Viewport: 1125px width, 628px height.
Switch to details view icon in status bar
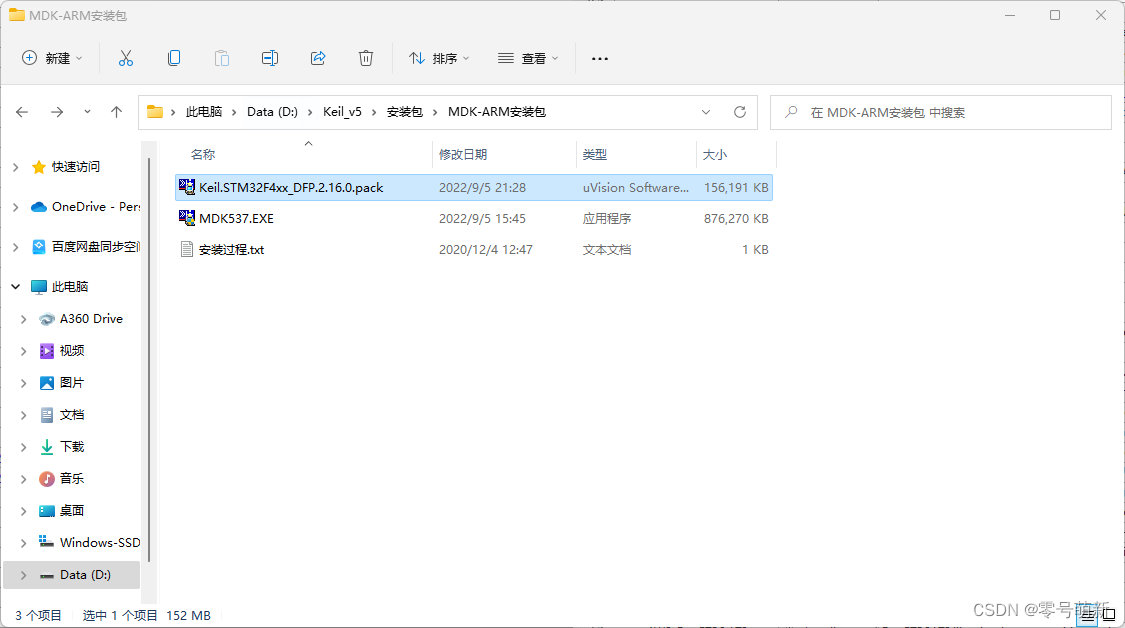pos(1088,615)
